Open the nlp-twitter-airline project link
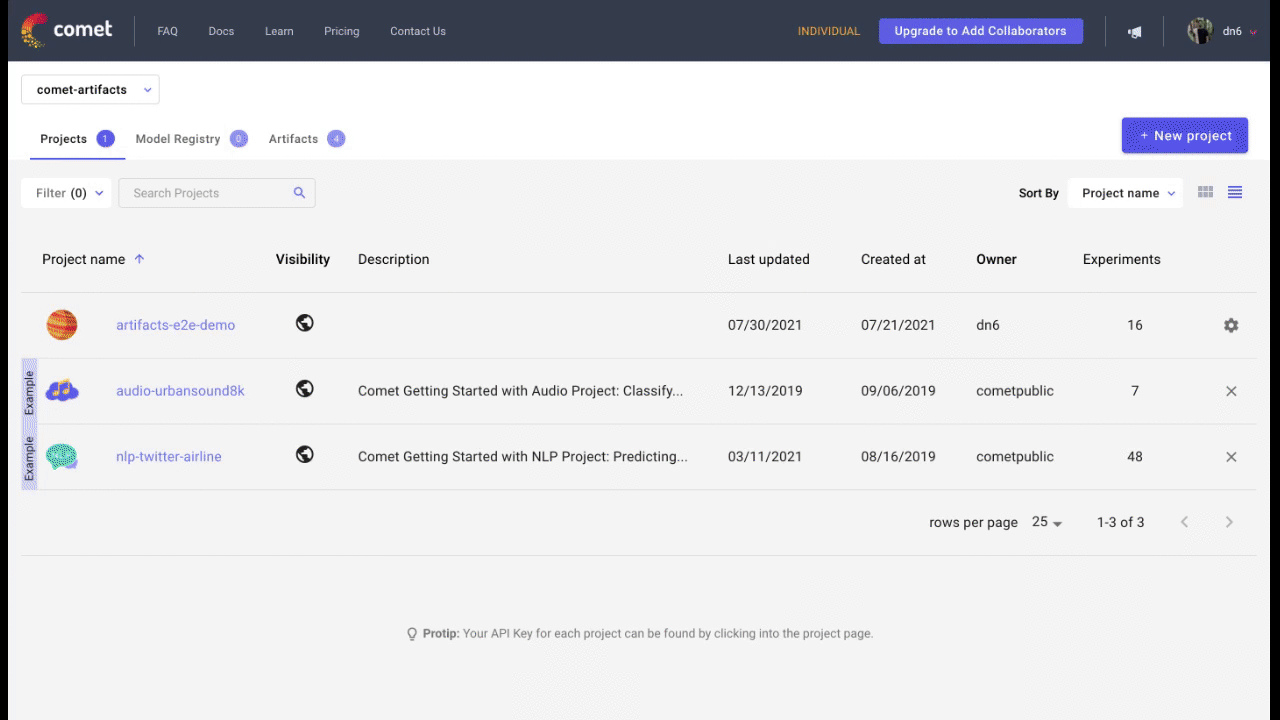This screenshot has width=1280, height=720. (x=169, y=457)
